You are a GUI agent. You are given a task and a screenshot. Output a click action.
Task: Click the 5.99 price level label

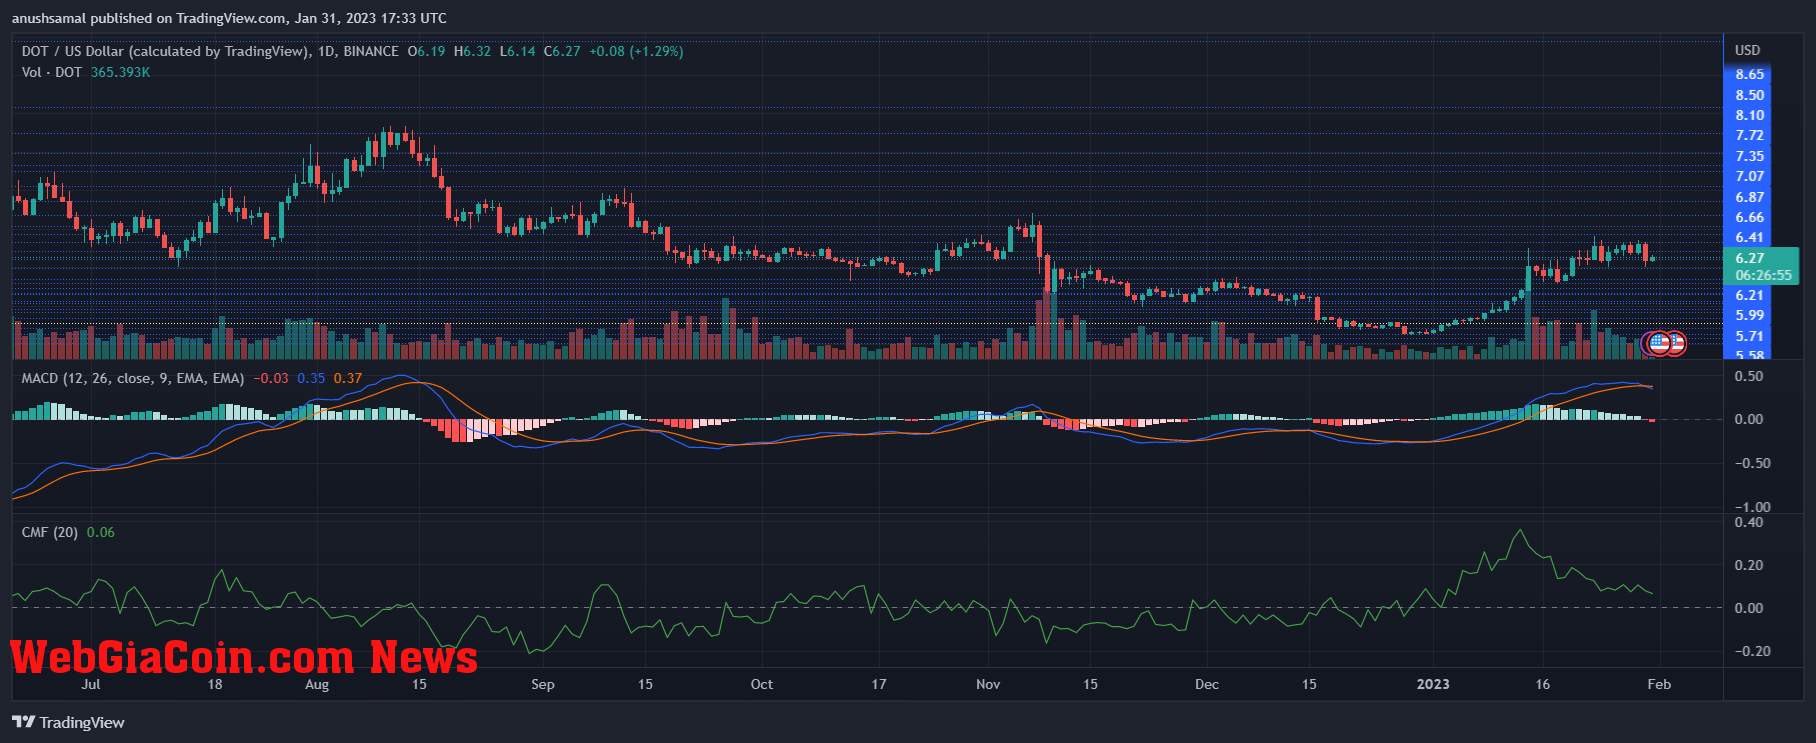(1750, 315)
